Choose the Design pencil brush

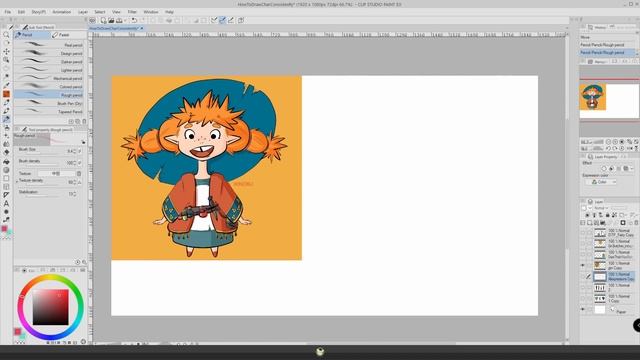click(49, 53)
